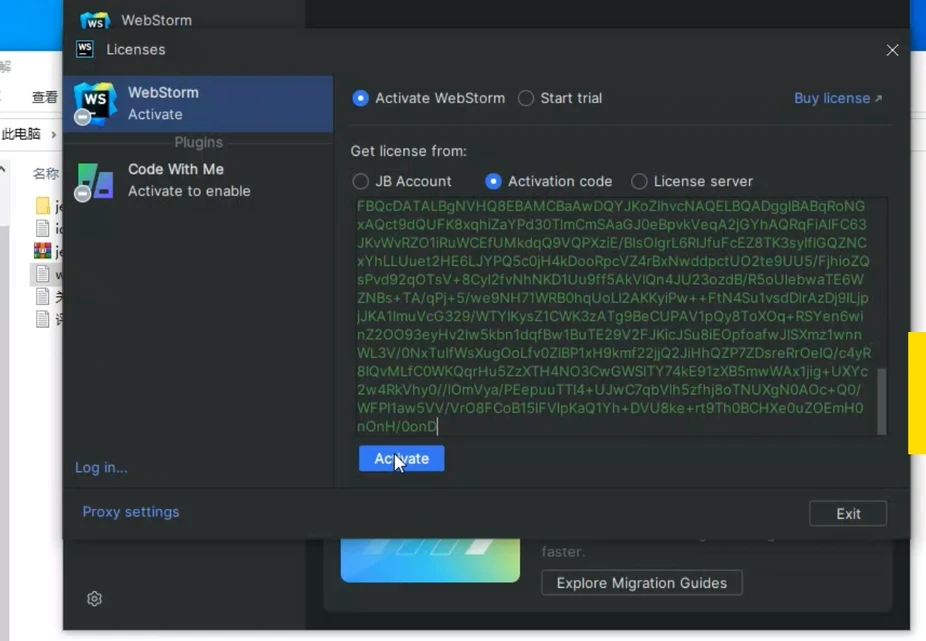This screenshot has width=926, height=641.
Task: Click the "Plugins" section label
Action: click(198, 142)
